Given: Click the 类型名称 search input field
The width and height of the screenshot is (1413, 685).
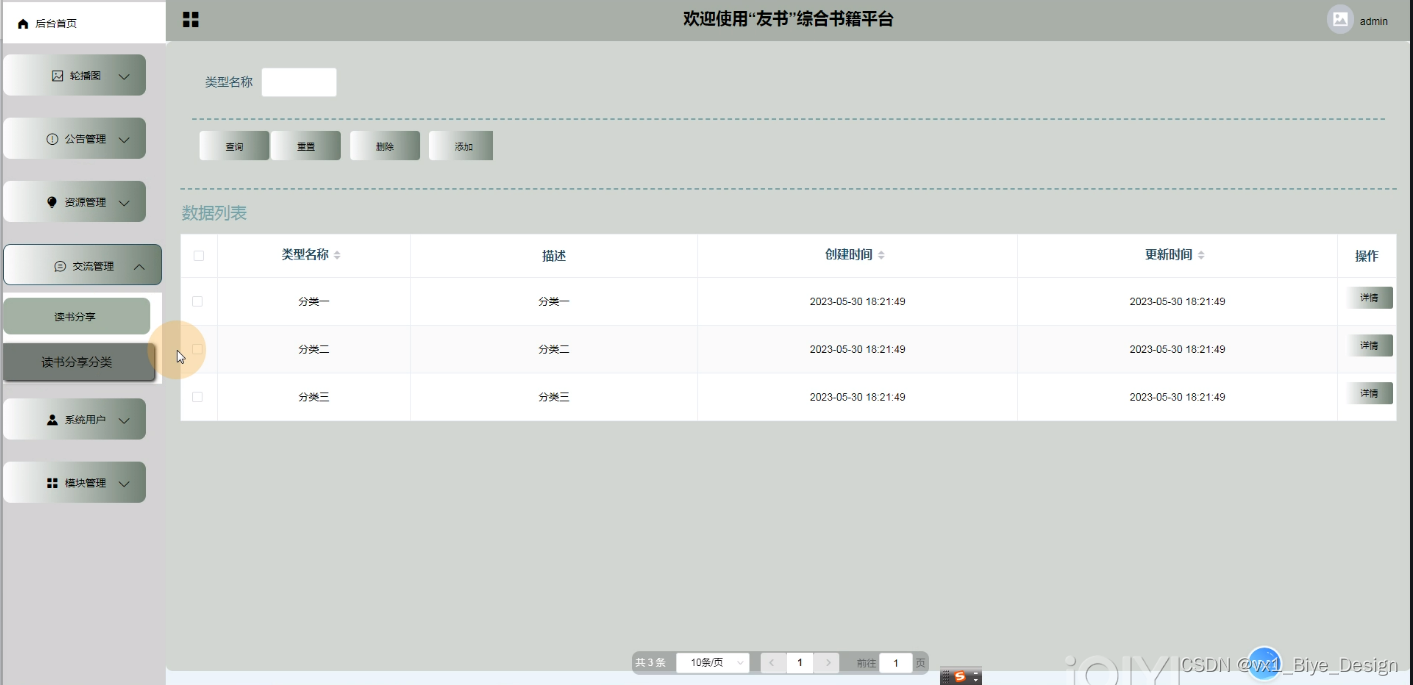Looking at the screenshot, I should 299,82.
